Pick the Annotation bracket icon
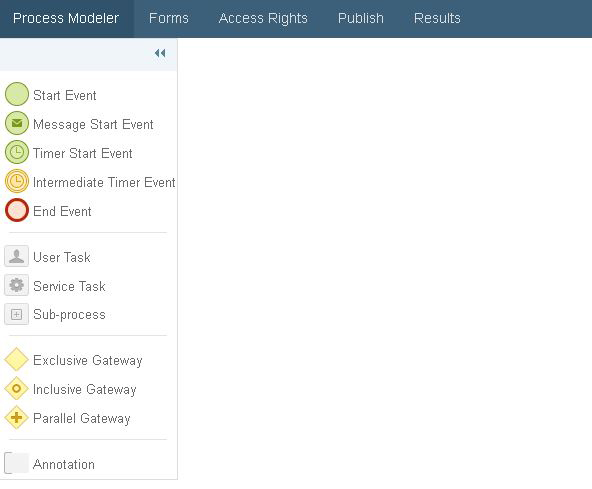Viewport: 592px width, 489px height. tap(17, 463)
